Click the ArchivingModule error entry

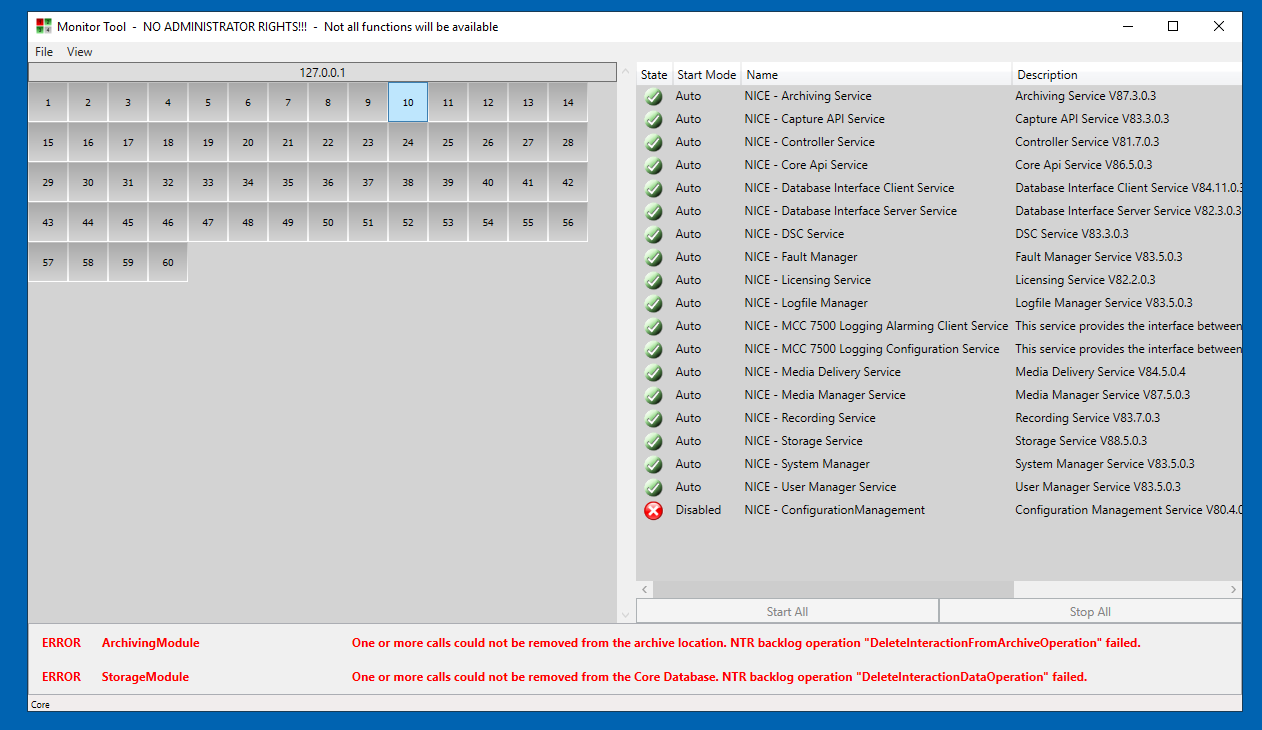(x=150, y=643)
